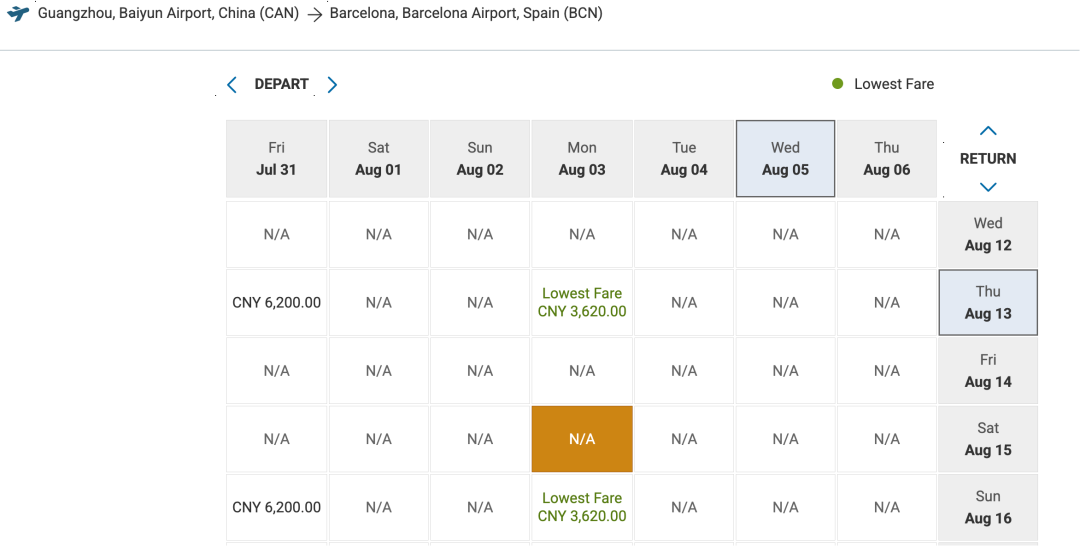Pick Lowest Fare CNY 3,620 returning Aug 13
The width and height of the screenshot is (1080, 546).
tap(582, 302)
